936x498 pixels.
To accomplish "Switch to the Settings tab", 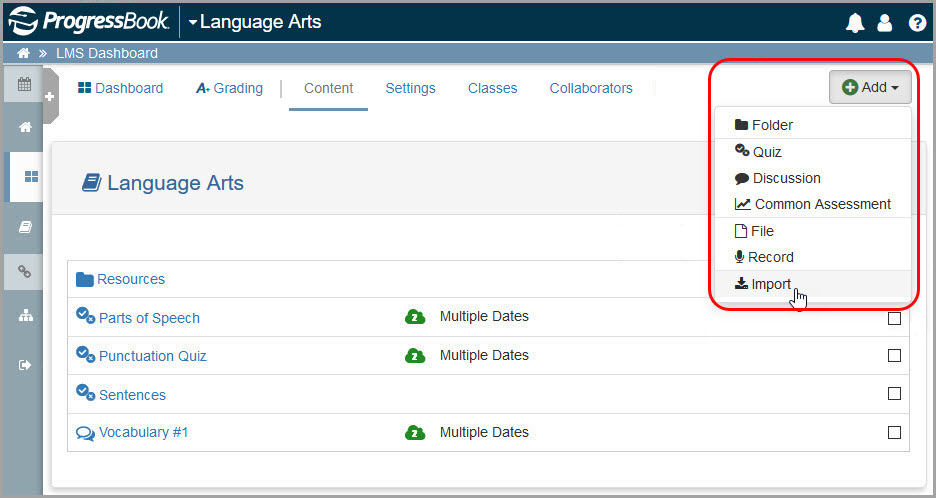I will (x=410, y=88).
